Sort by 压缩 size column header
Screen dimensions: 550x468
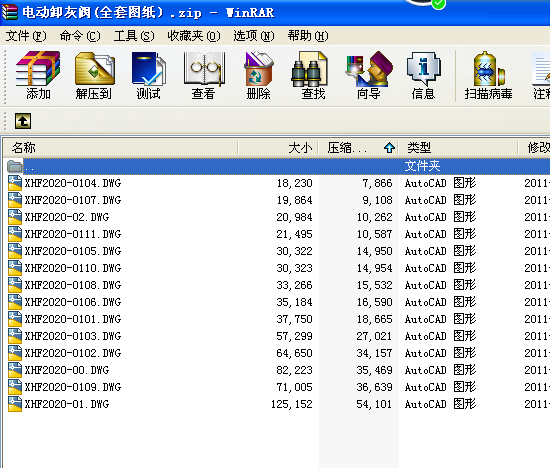click(358, 148)
